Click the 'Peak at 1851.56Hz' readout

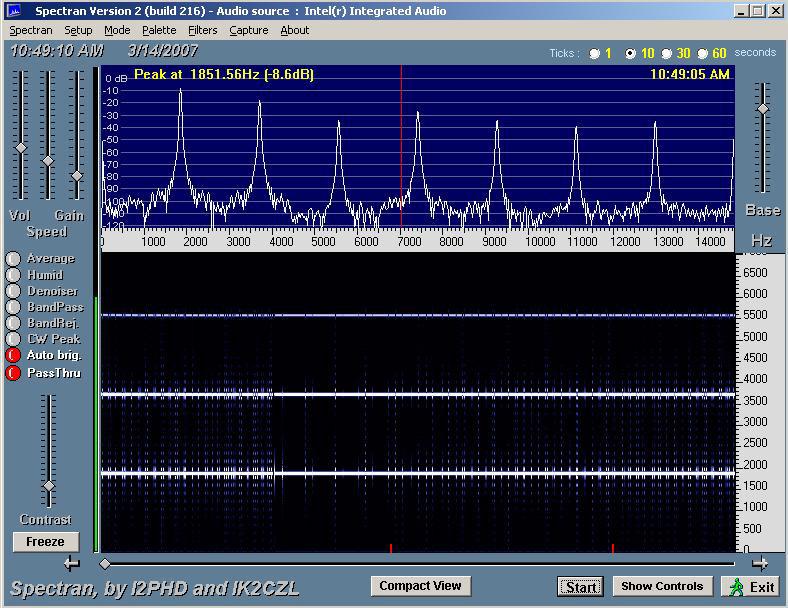[x=224, y=75]
